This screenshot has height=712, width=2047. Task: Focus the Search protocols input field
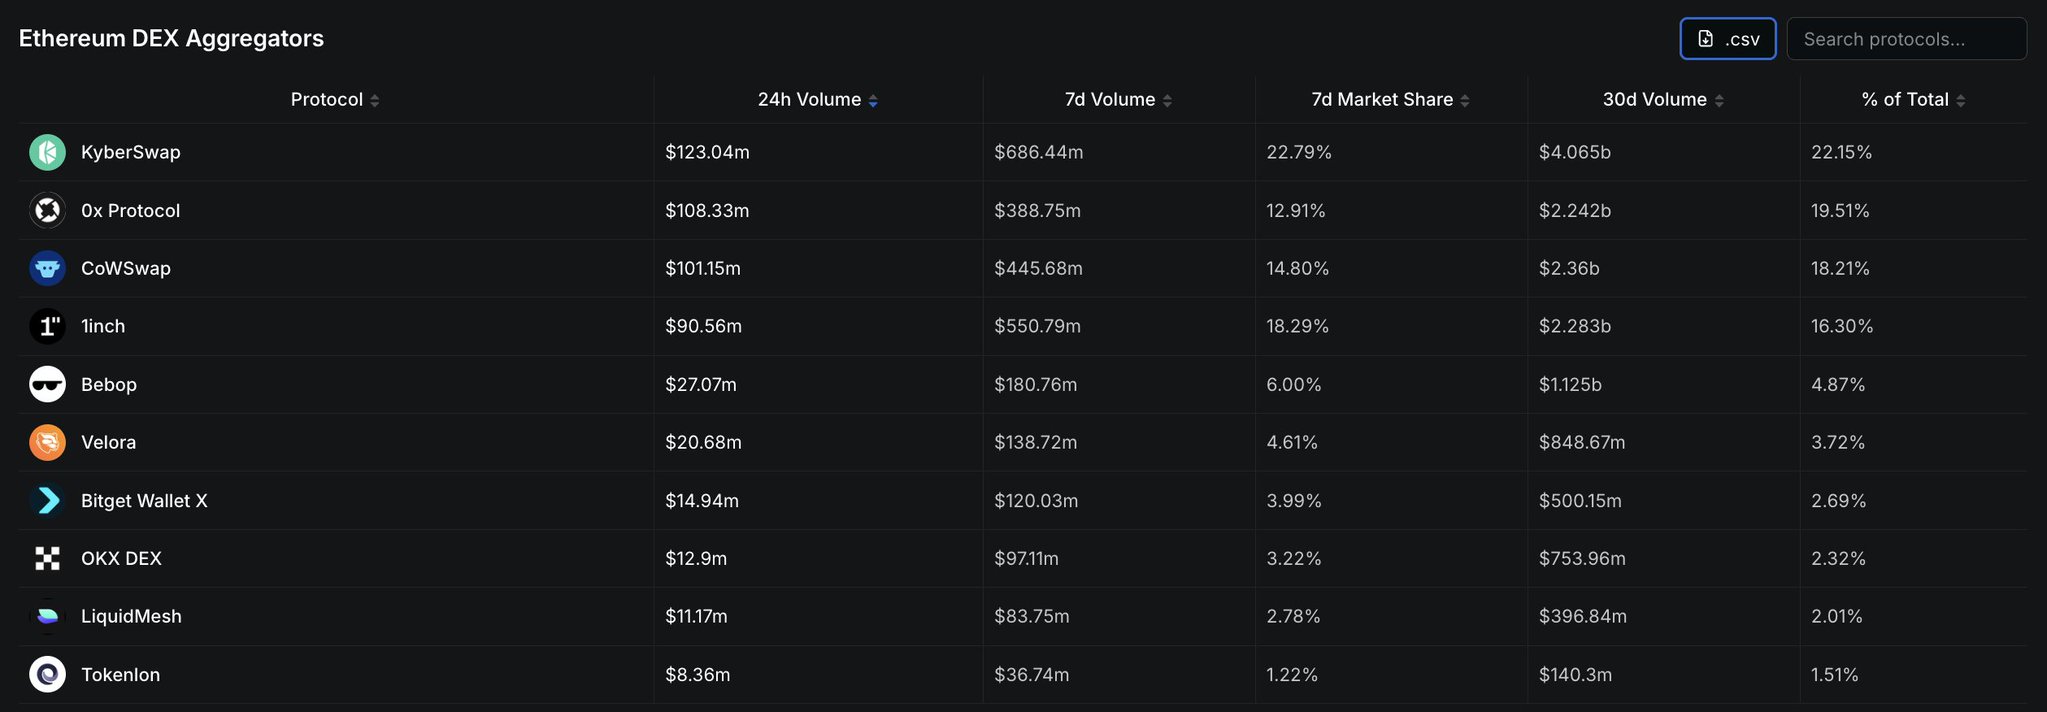click(1906, 39)
